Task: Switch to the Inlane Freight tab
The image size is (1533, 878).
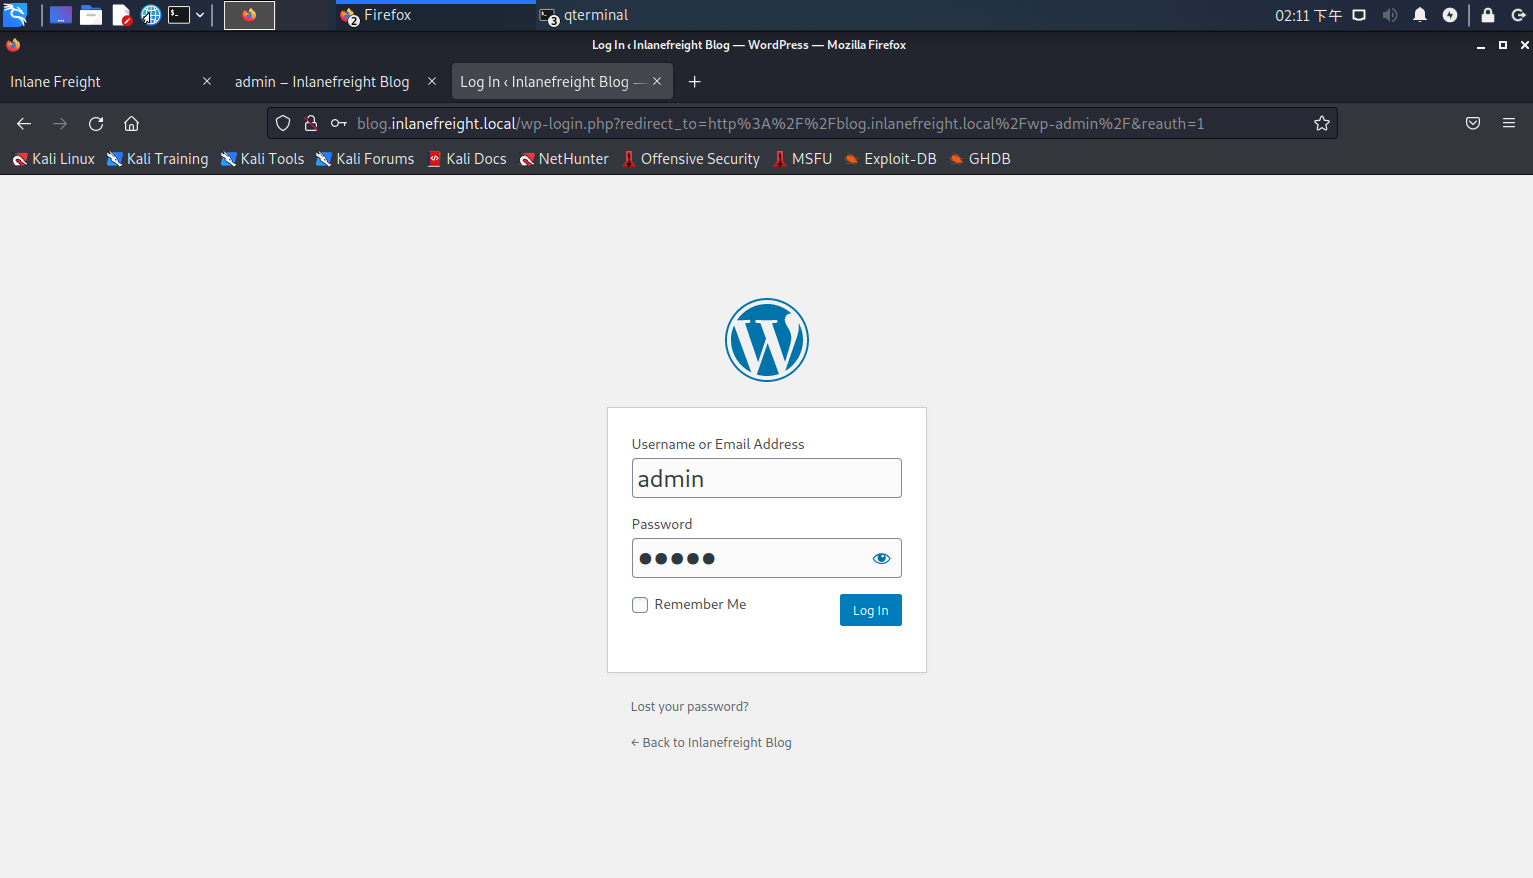Action: (110, 82)
